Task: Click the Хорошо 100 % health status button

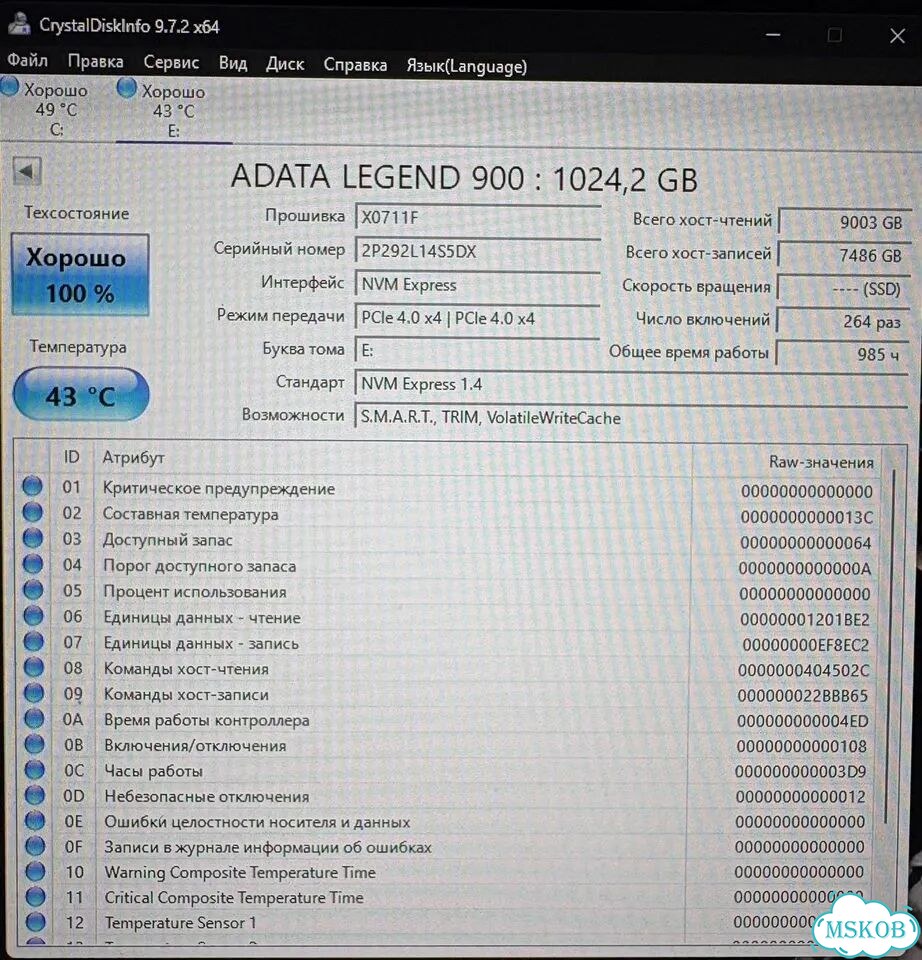Action: click(x=80, y=274)
